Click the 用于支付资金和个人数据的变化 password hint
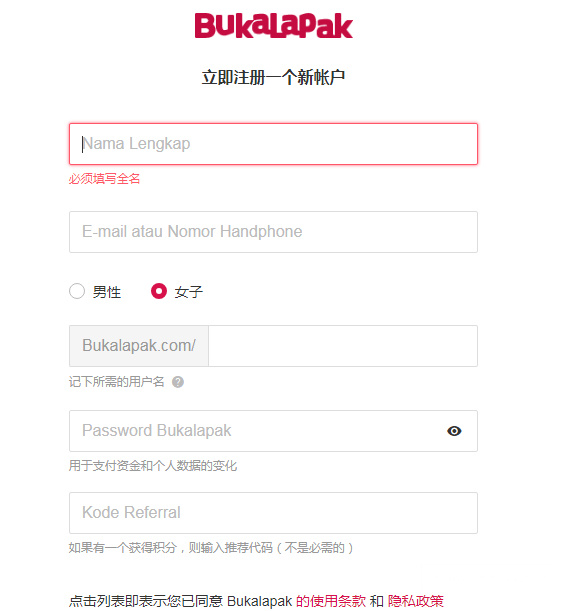Viewport: 581px width, 611px height. click(x=153, y=466)
